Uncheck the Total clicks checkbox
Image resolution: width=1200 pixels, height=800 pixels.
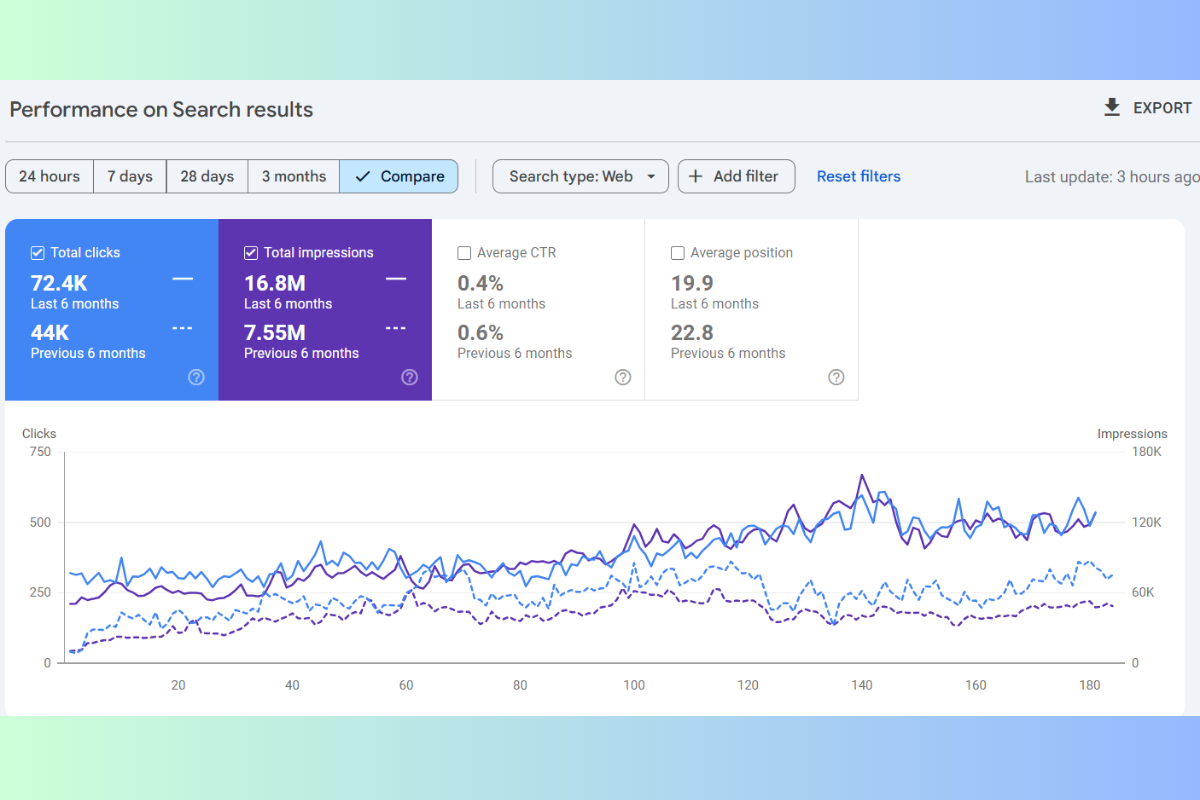click(x=38, y=253)
